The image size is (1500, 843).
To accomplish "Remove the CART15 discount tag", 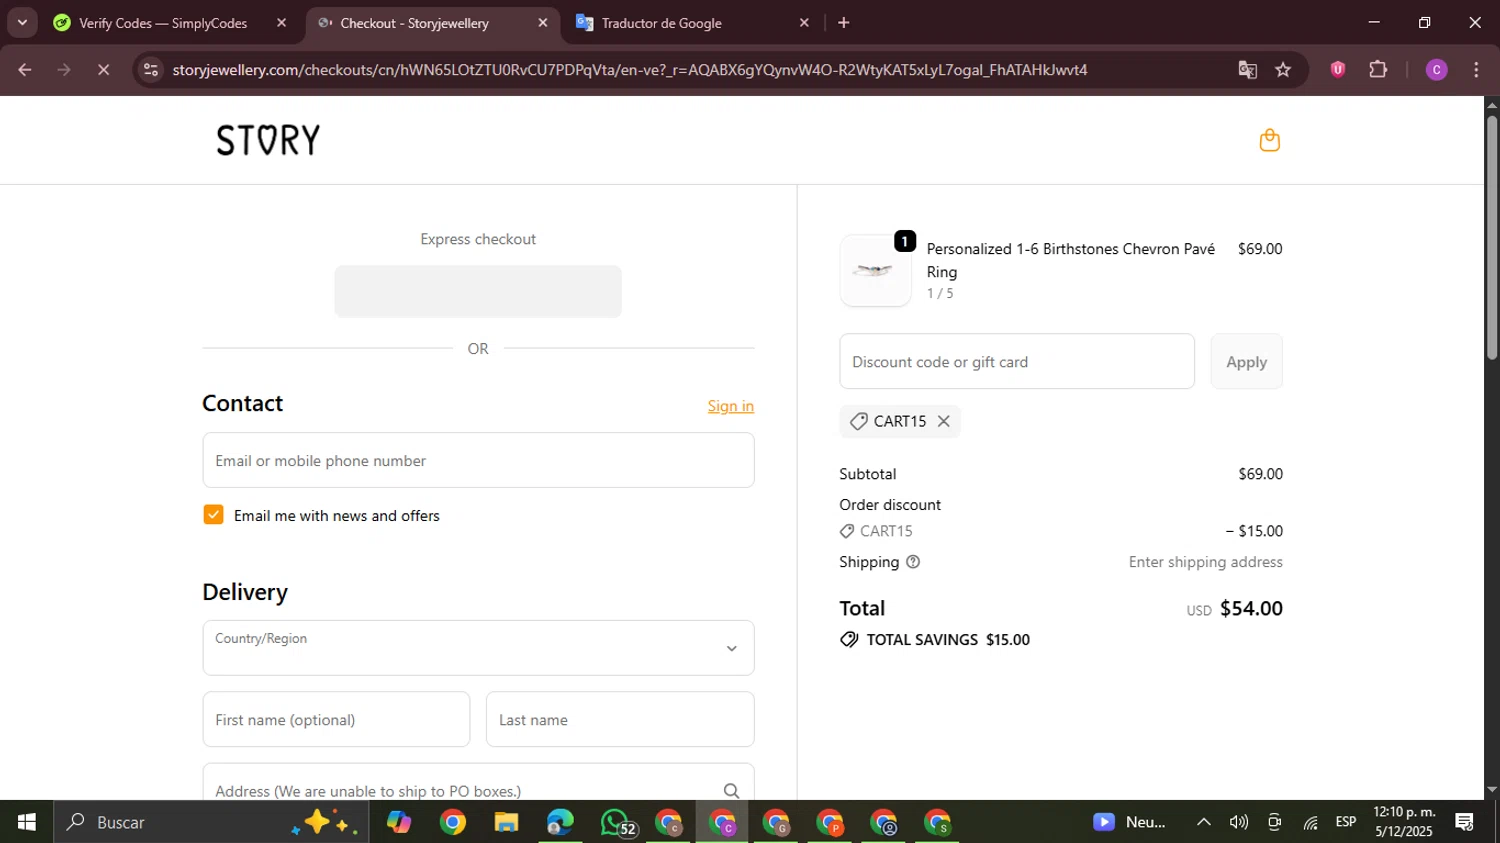I will point(943,421).
